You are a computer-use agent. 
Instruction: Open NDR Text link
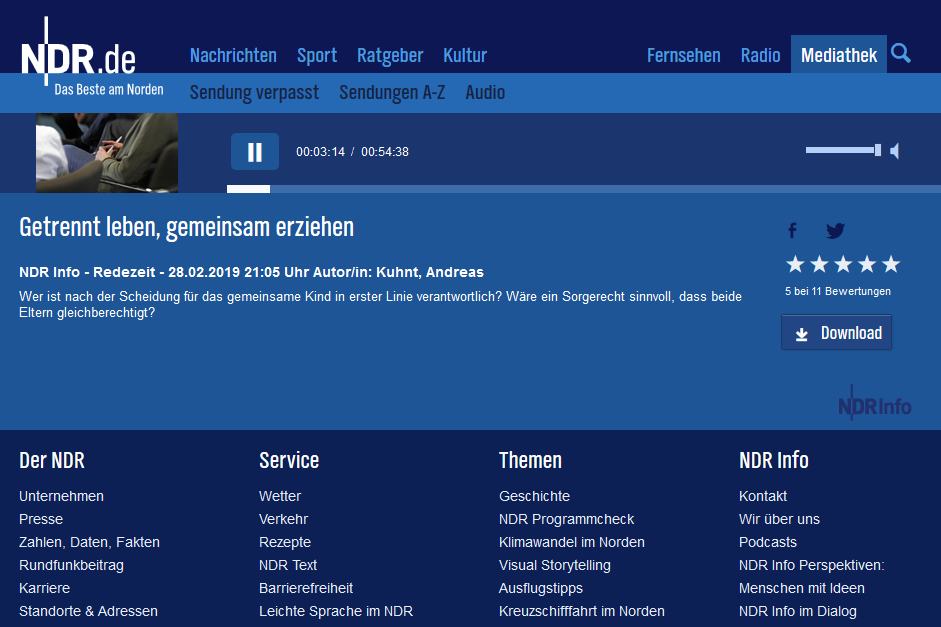click(x=288, y=565)
